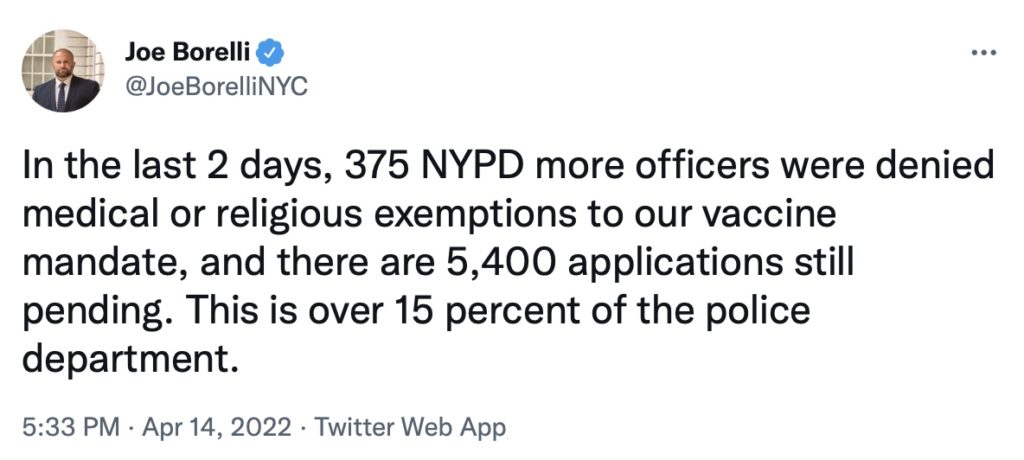Screen dimensions: 1024x460
Task: Click the display name Joe Borelli
Action: click(x=187, y=53)
